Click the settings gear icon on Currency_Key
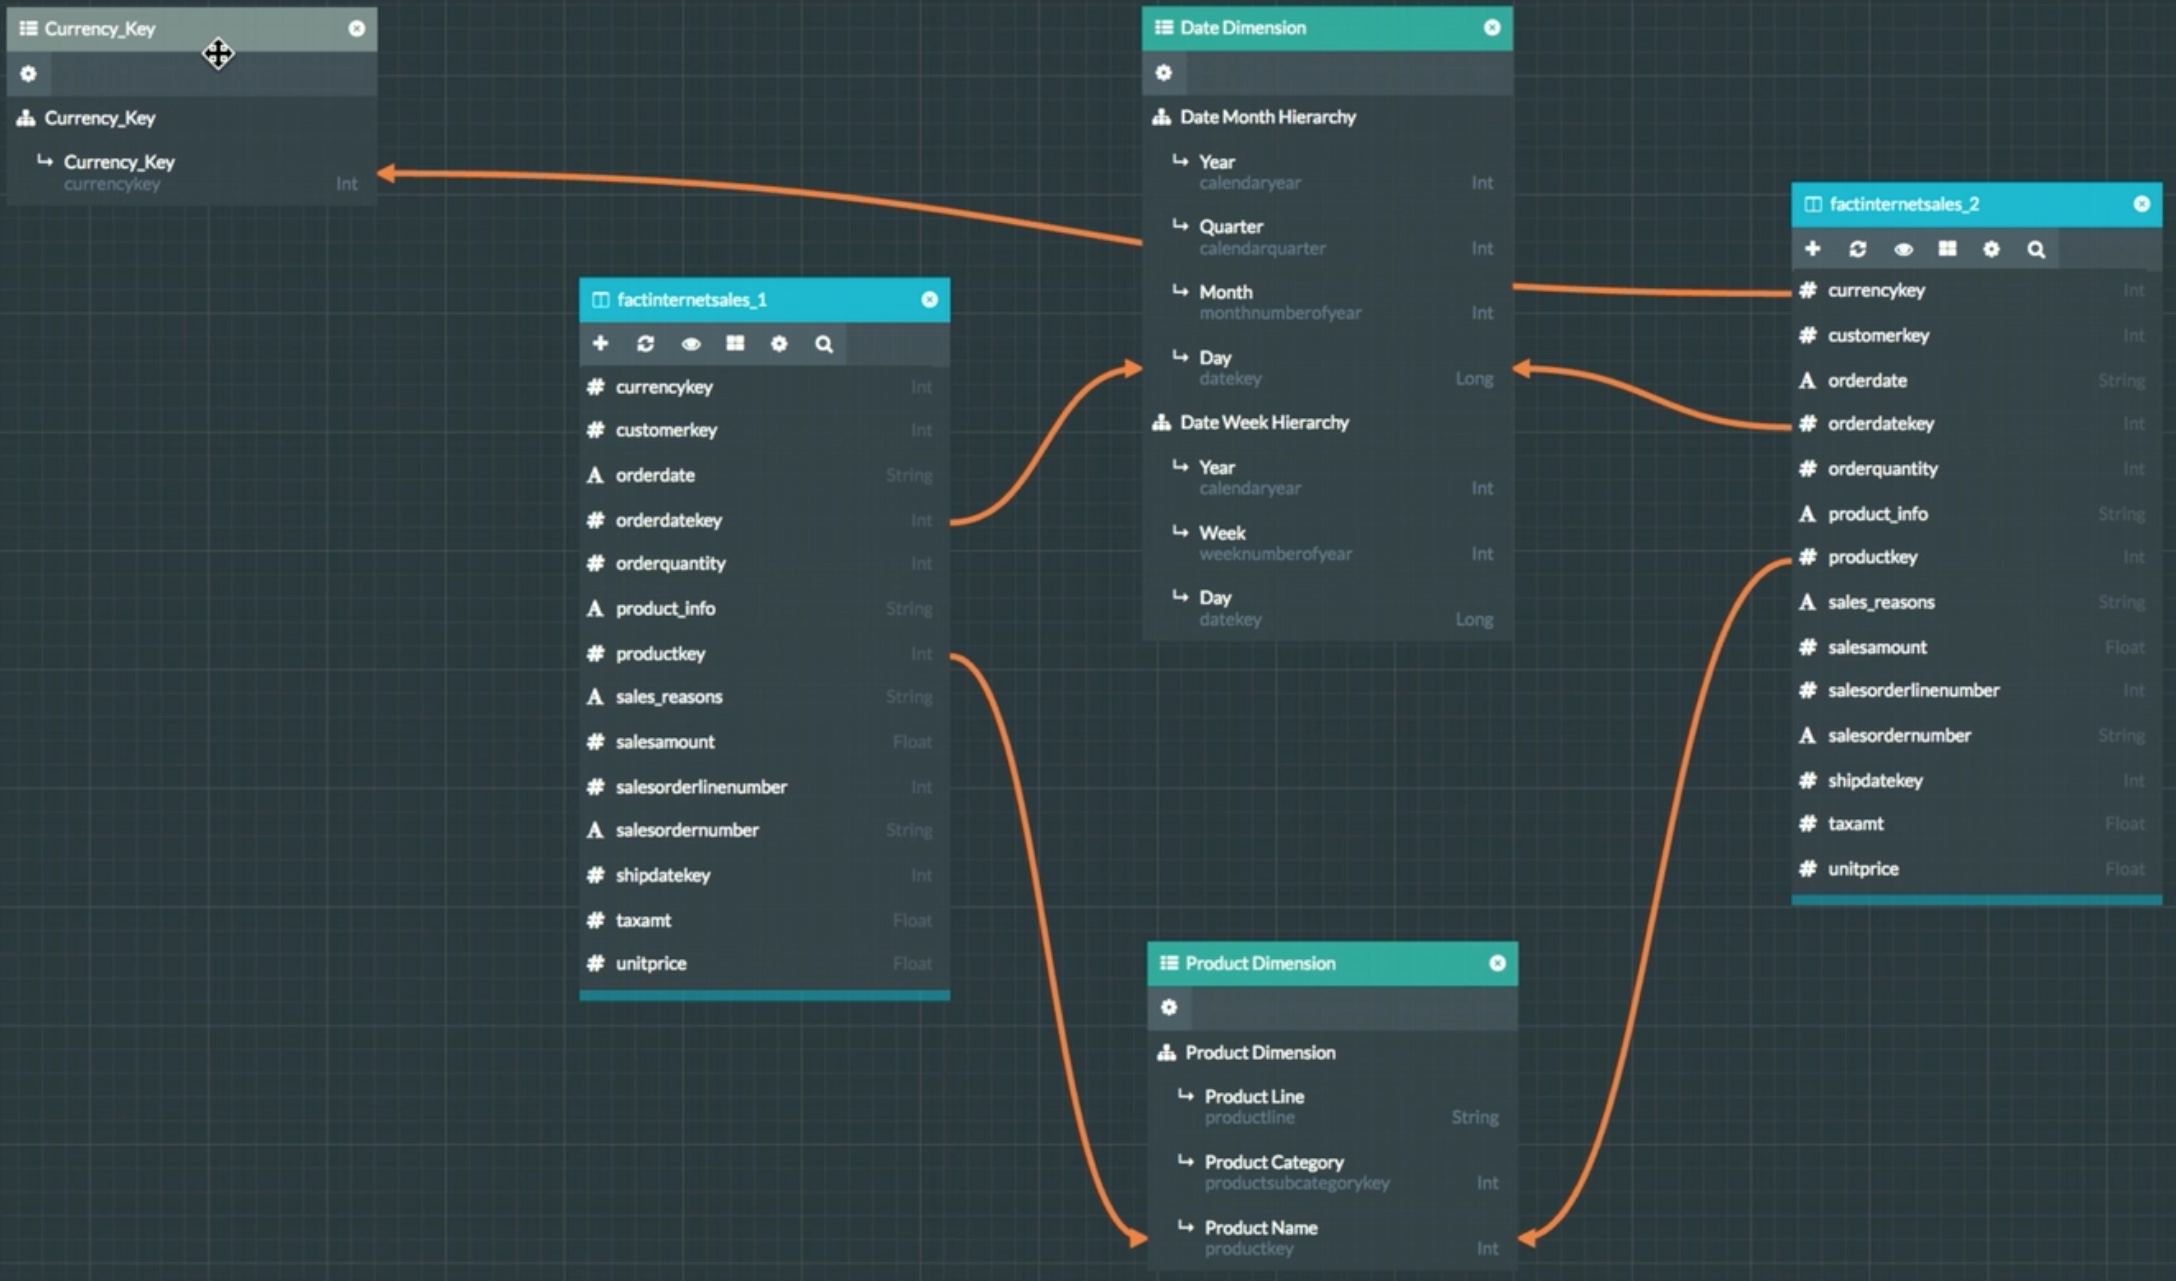Screen dimensions: 2176x1281 pyautogui.click(x=27, y=73)
